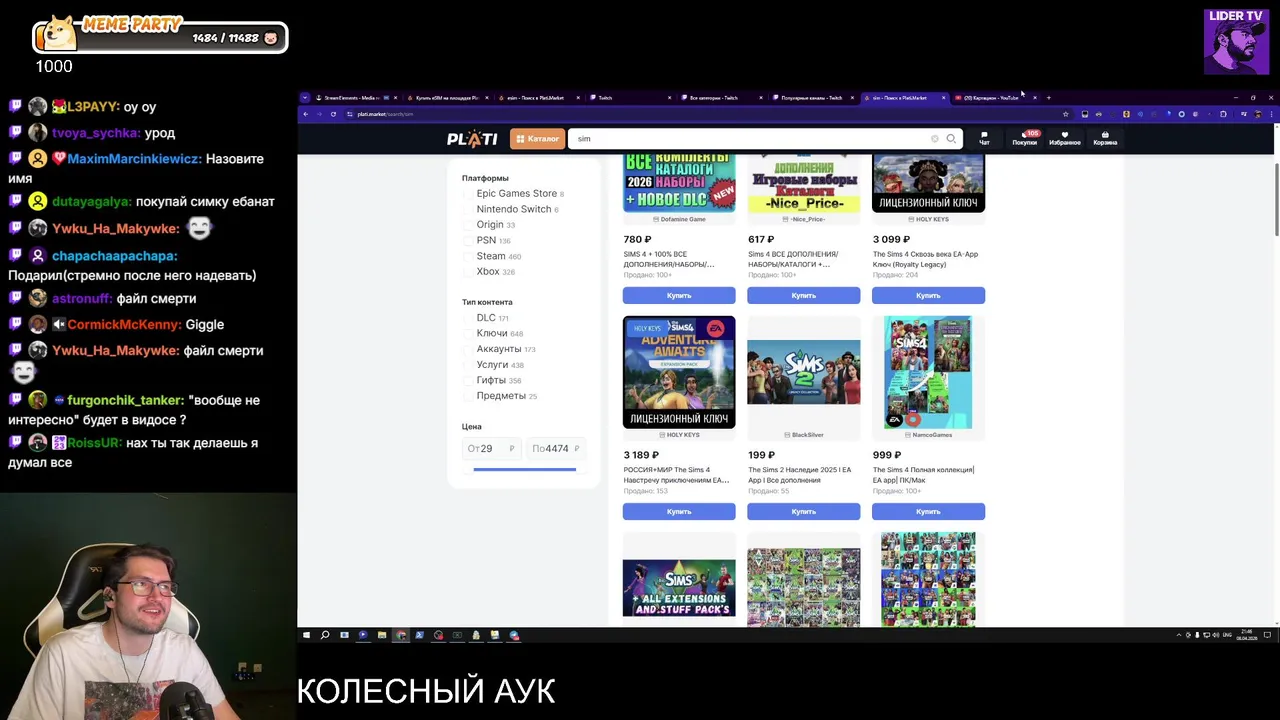This screenshot has height=720, width=1280.
Task: Click Купить under the 999 ₽ item
Action: tap(928, 512)
